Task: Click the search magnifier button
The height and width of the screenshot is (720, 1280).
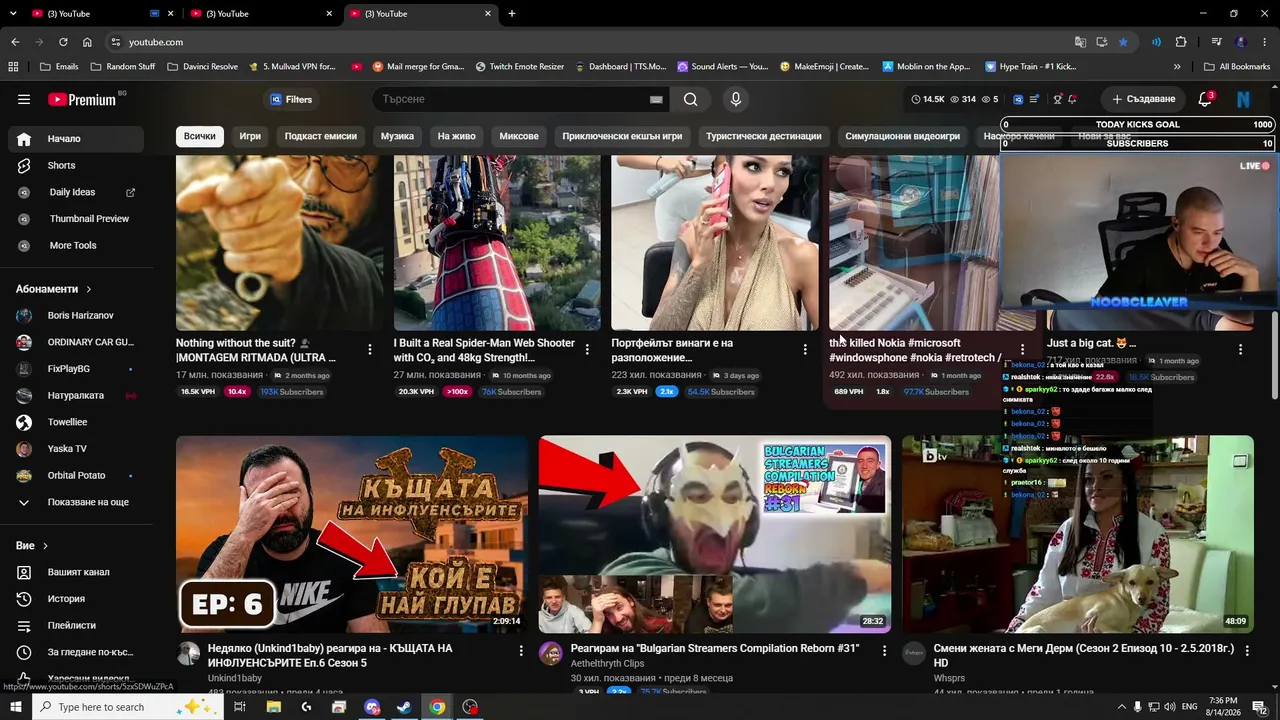Action: pyautogui.click(x=691, y=99)
